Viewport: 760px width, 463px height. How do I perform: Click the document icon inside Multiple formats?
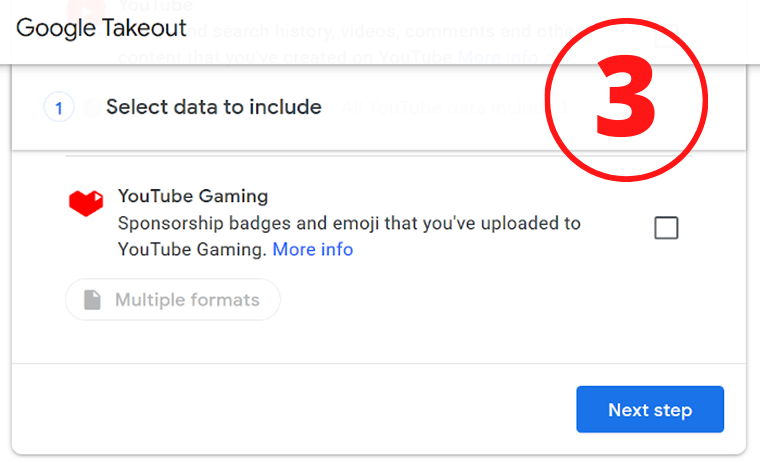pos(92,300)
